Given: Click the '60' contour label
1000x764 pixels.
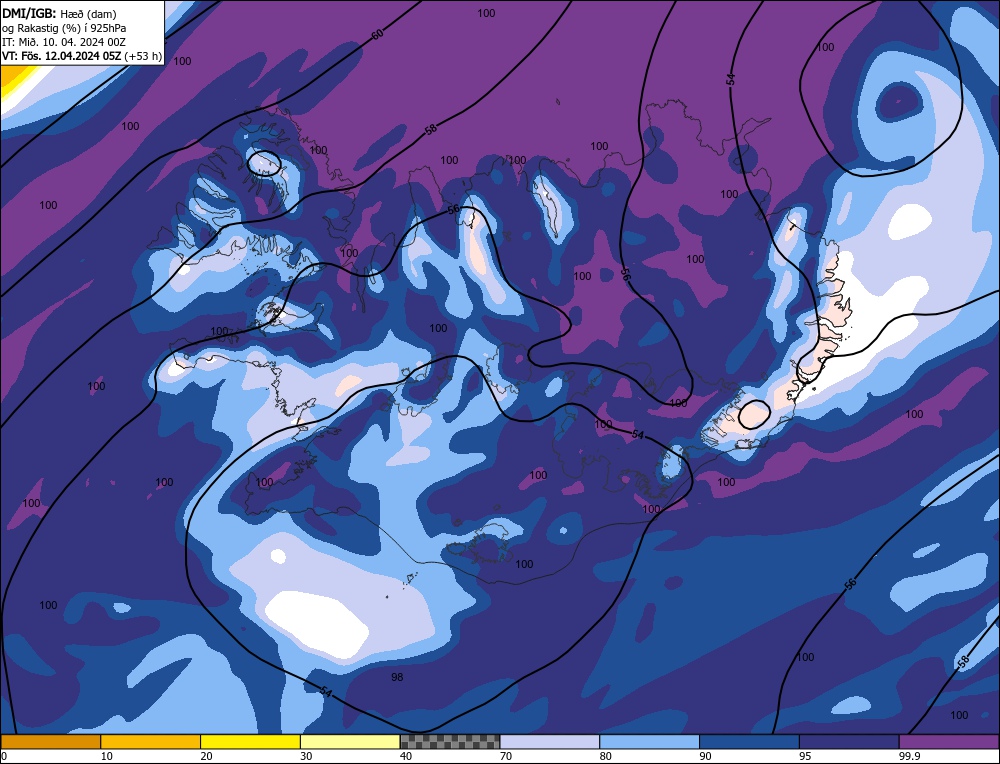Looking at the screenshot, I should coord(378,34).
